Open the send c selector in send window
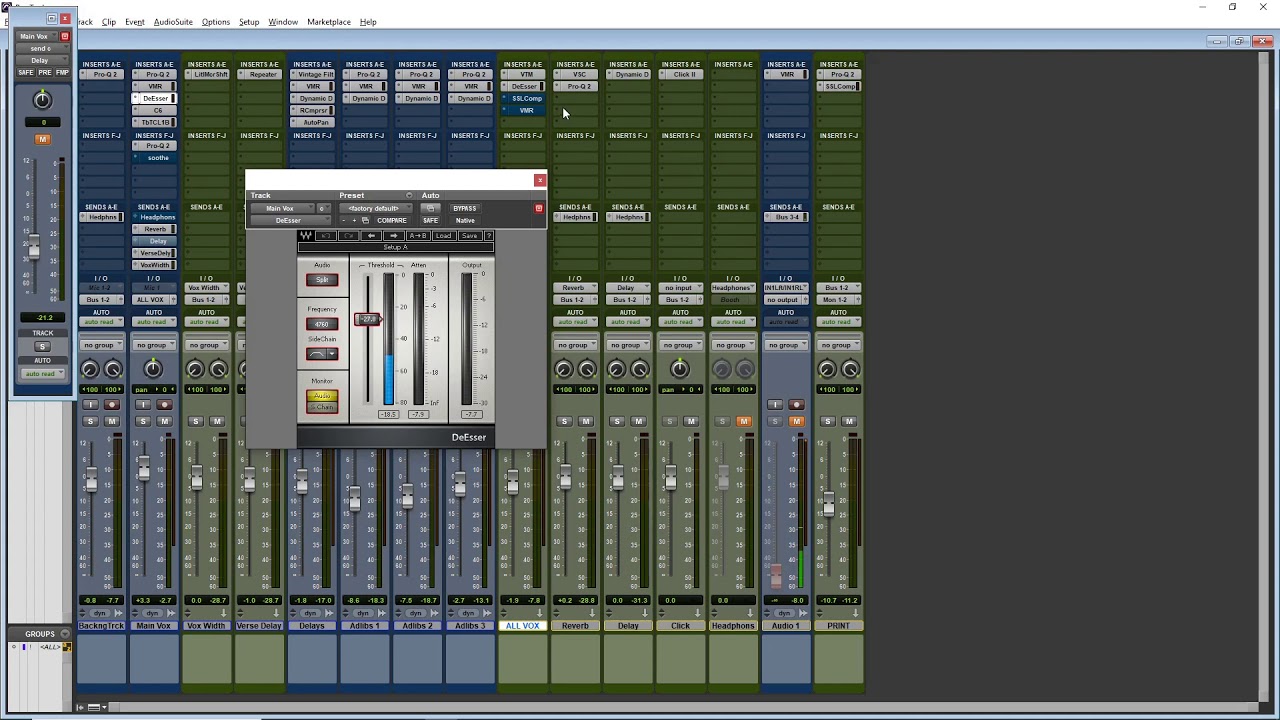1280x720 pixels. (x=42, y=48)
